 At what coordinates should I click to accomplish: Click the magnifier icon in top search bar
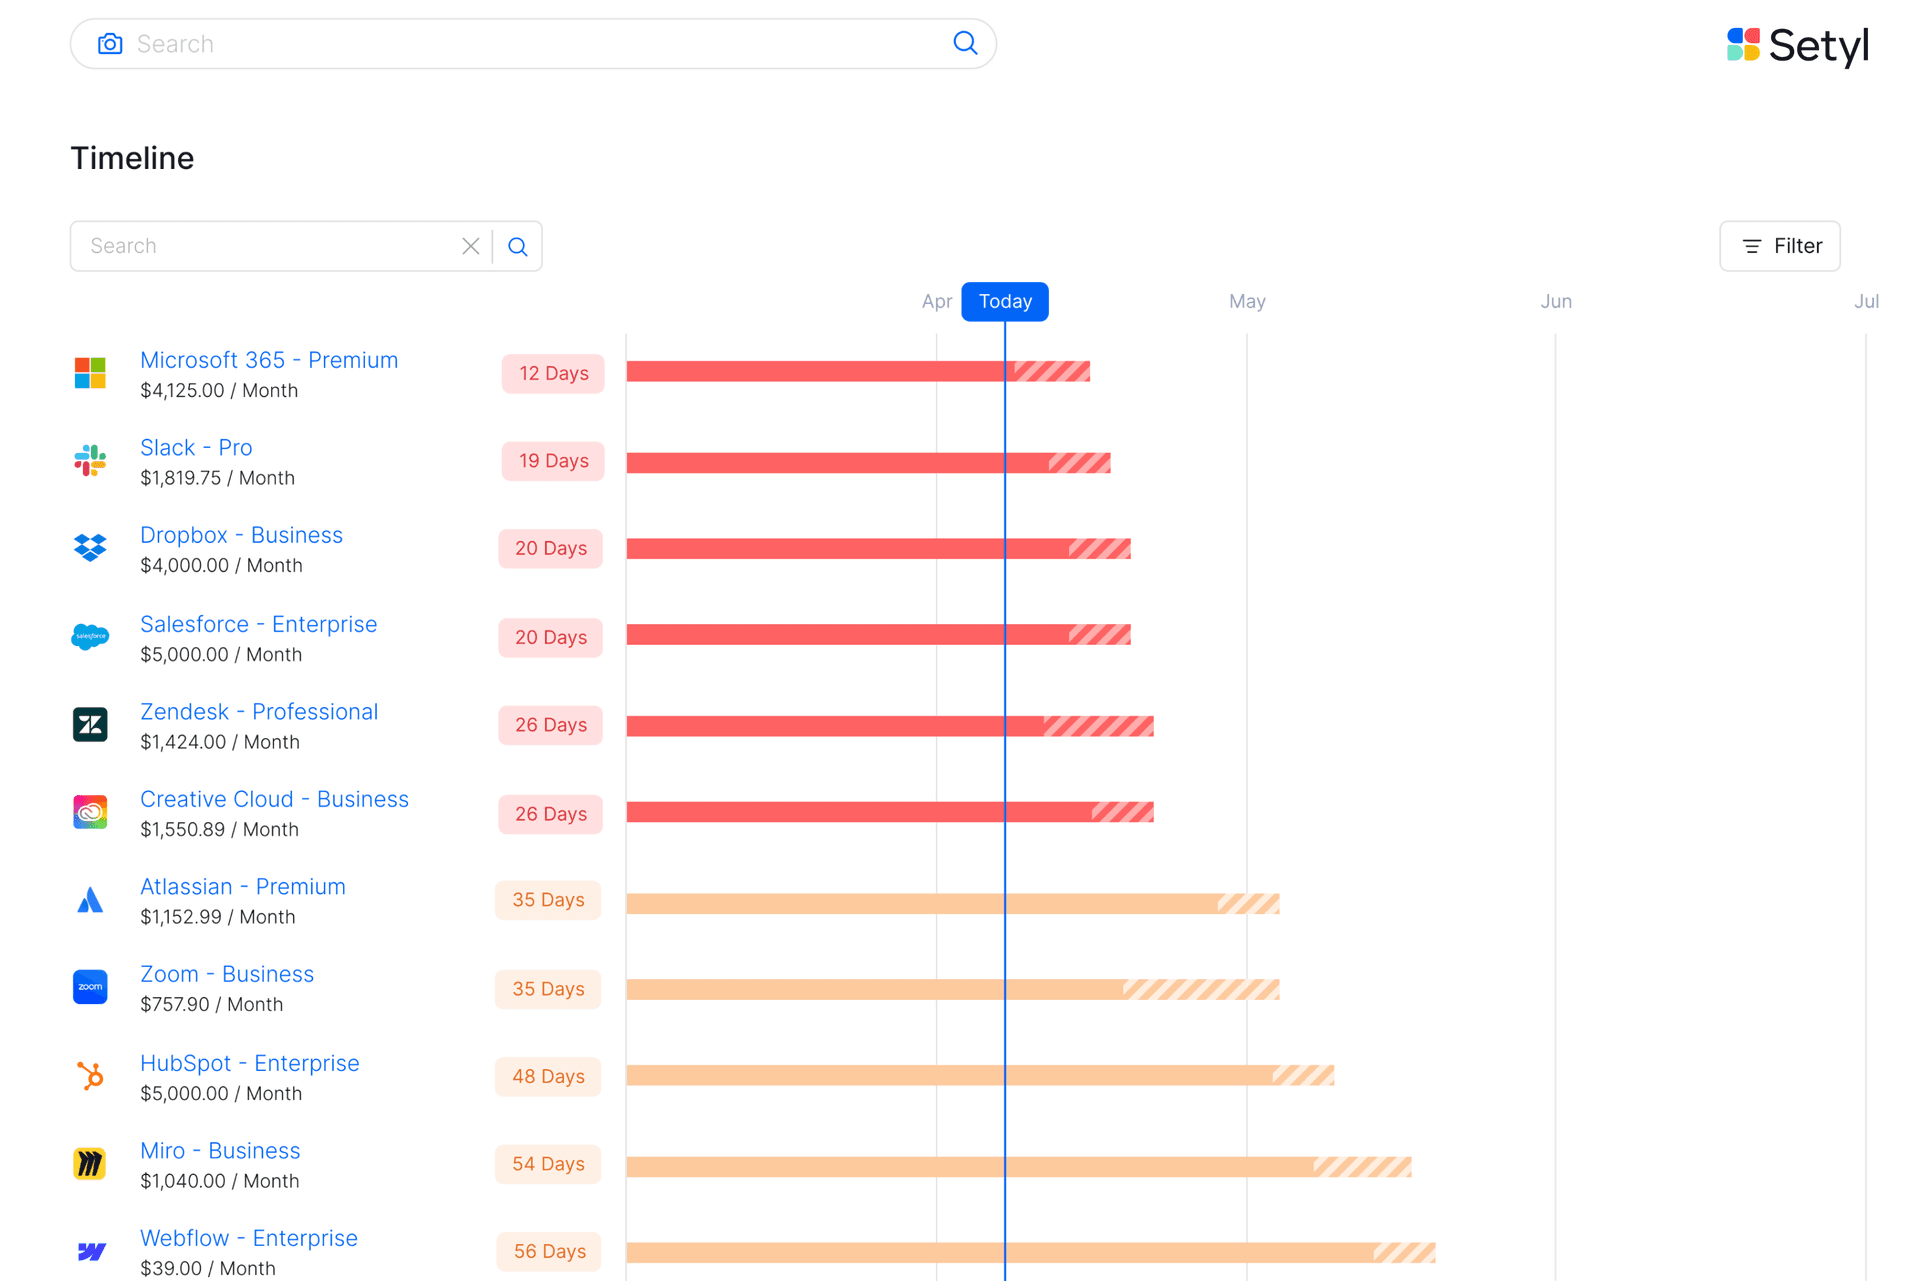click(x=965, y=43)
